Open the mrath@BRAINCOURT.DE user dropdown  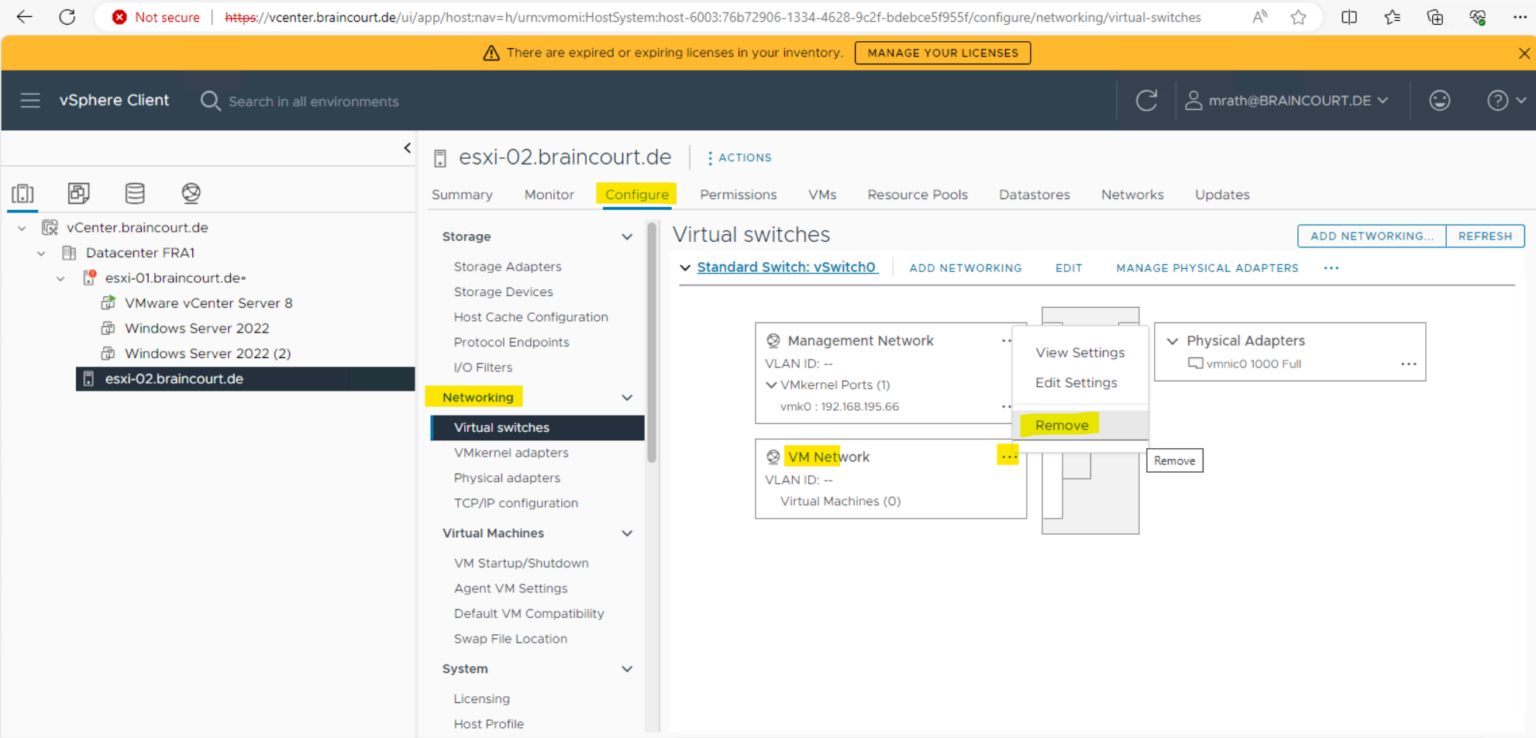pos(1287,101)
